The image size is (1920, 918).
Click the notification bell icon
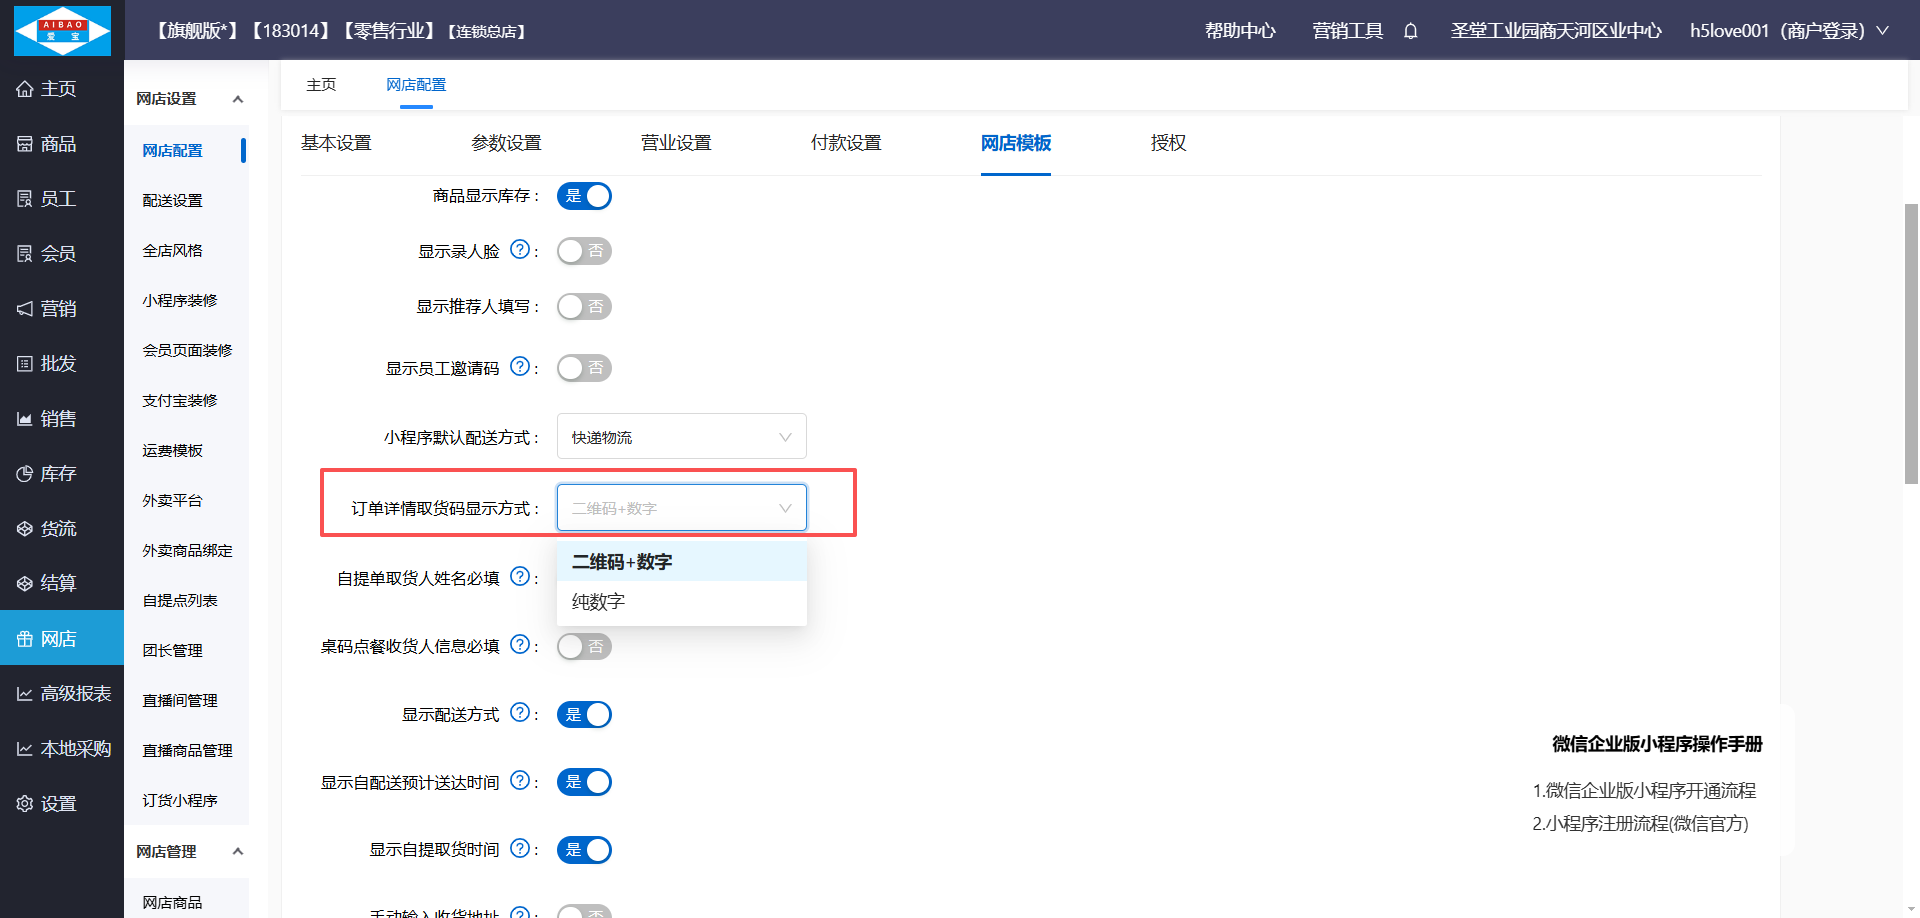[x=1410, y=31]
